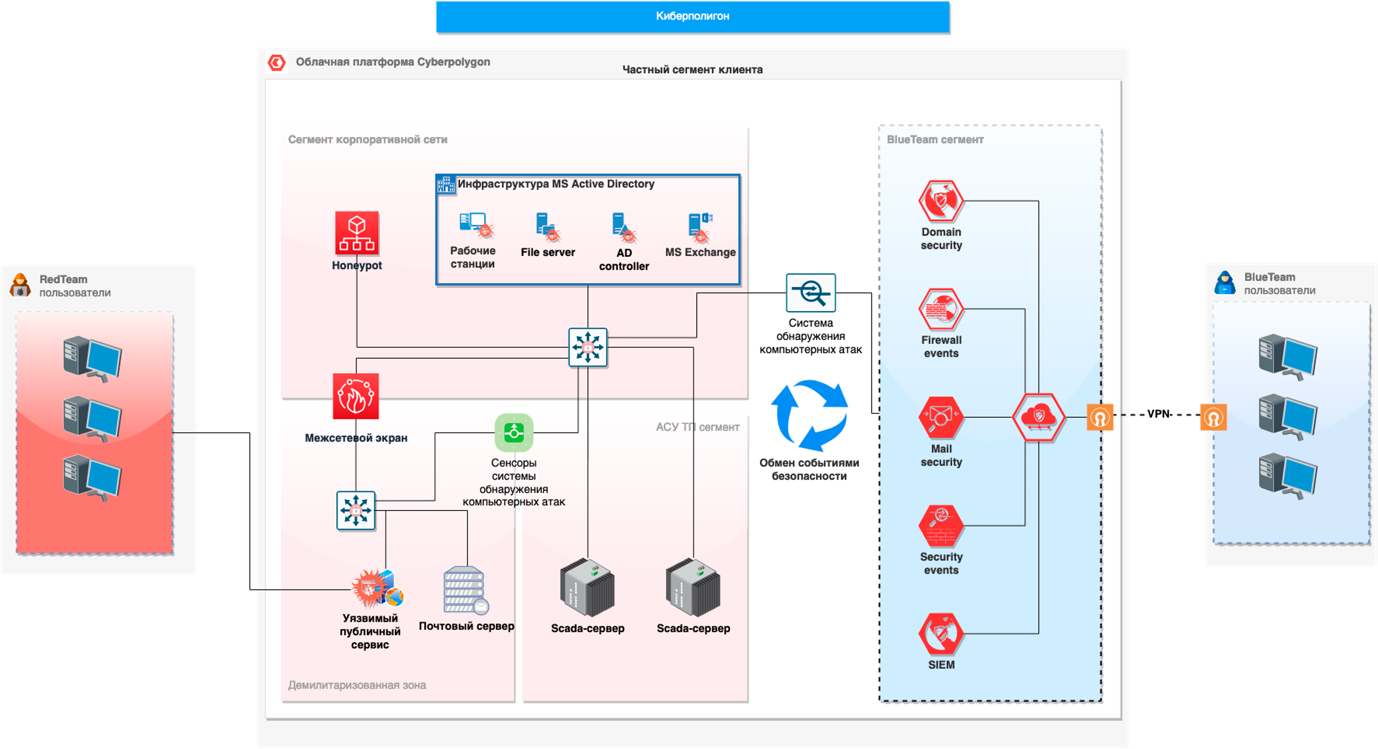
Task: Click the orange VPN endpoint beside BlueTeam пользователи panel
Action: tap(1214, 417)
